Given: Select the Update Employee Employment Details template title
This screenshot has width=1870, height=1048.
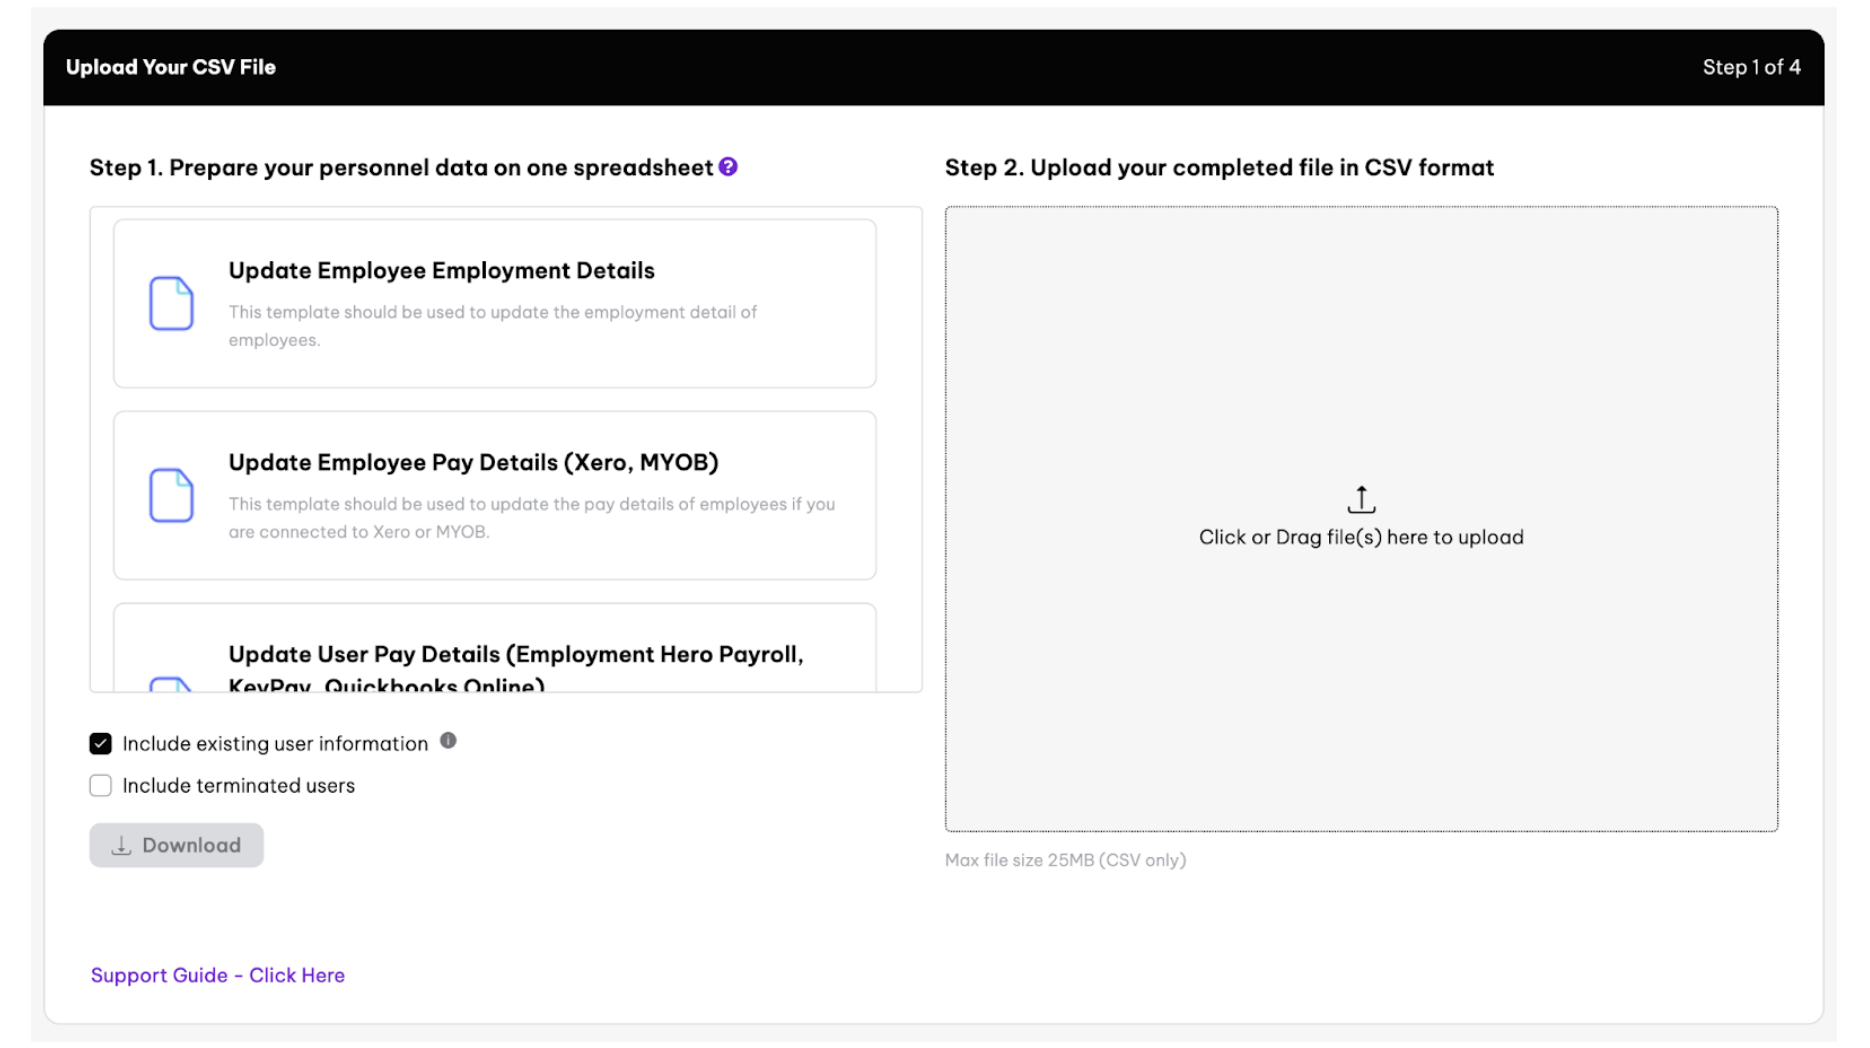Looking at the screenshot, I should point(441,271).
